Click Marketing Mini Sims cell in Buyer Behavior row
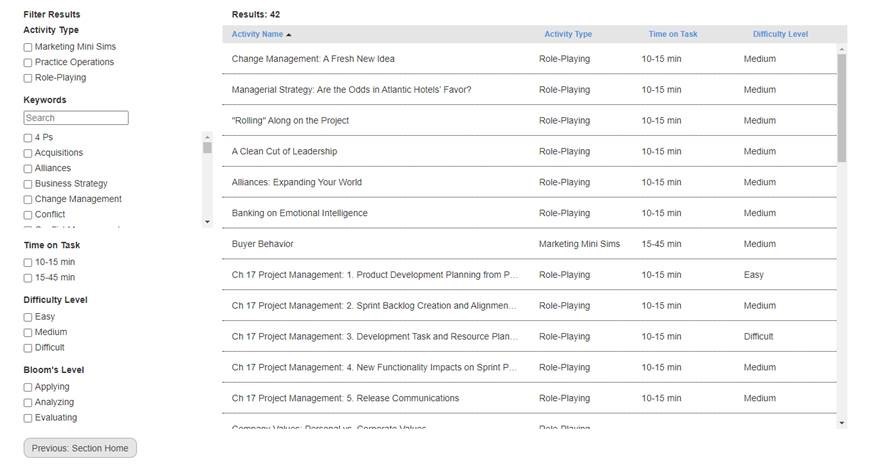Screen dimensions: 871x470 point(579,244)
